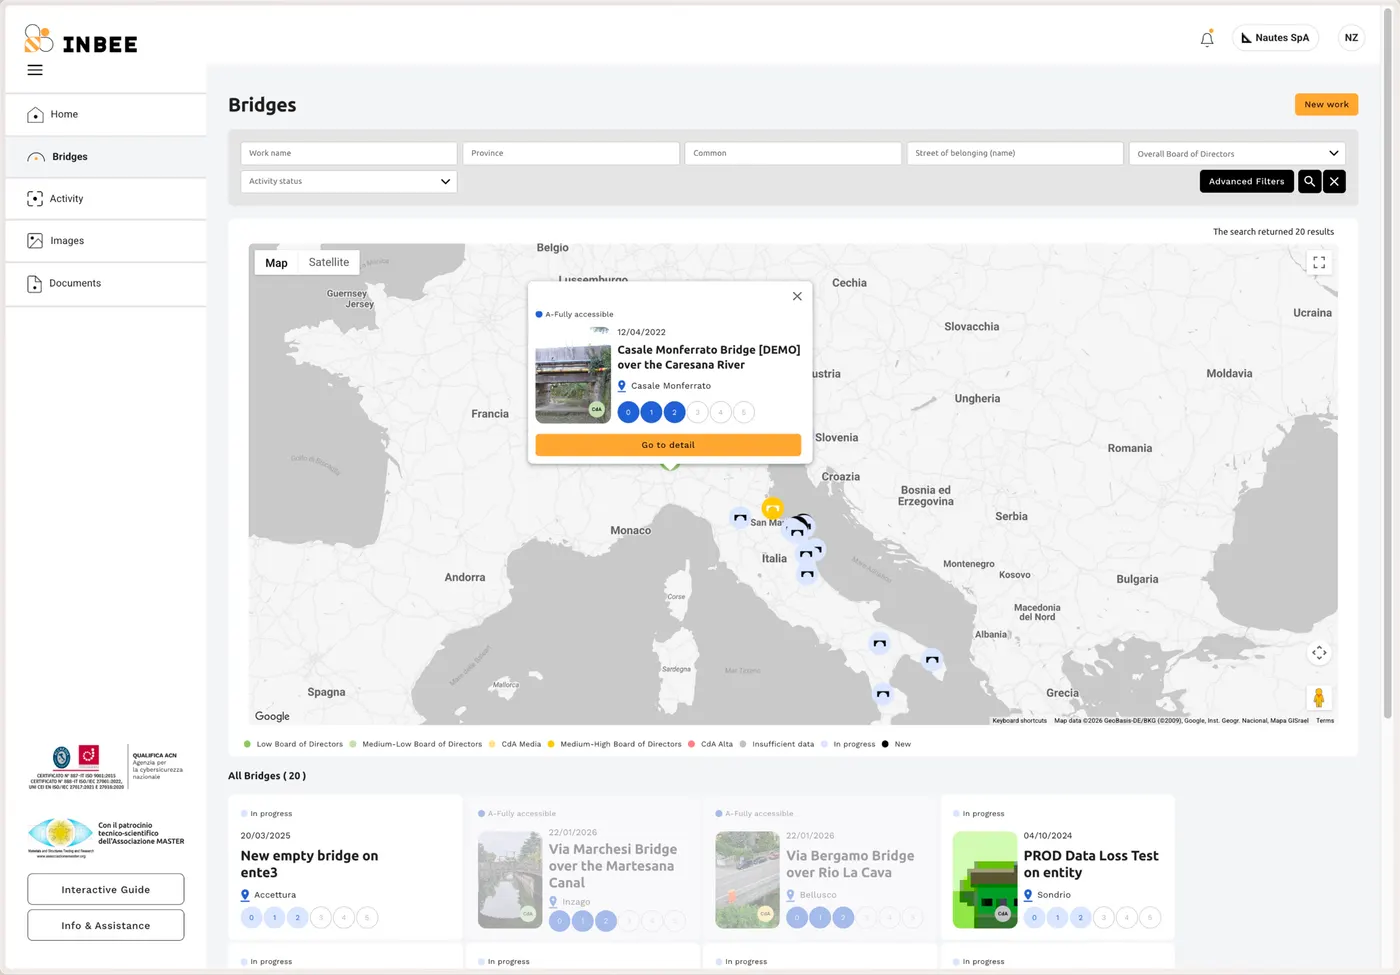Click the page vertical scrollbar
The image size is (1400, 975).
coord(1387,365)
